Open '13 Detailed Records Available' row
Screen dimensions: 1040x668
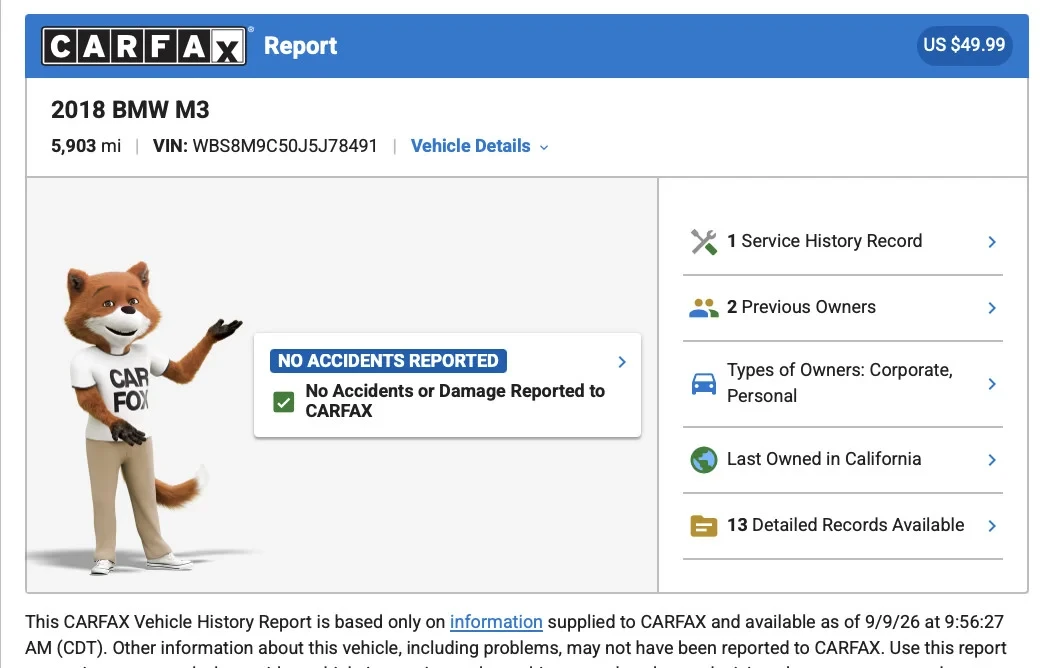(x=843, y=526)
